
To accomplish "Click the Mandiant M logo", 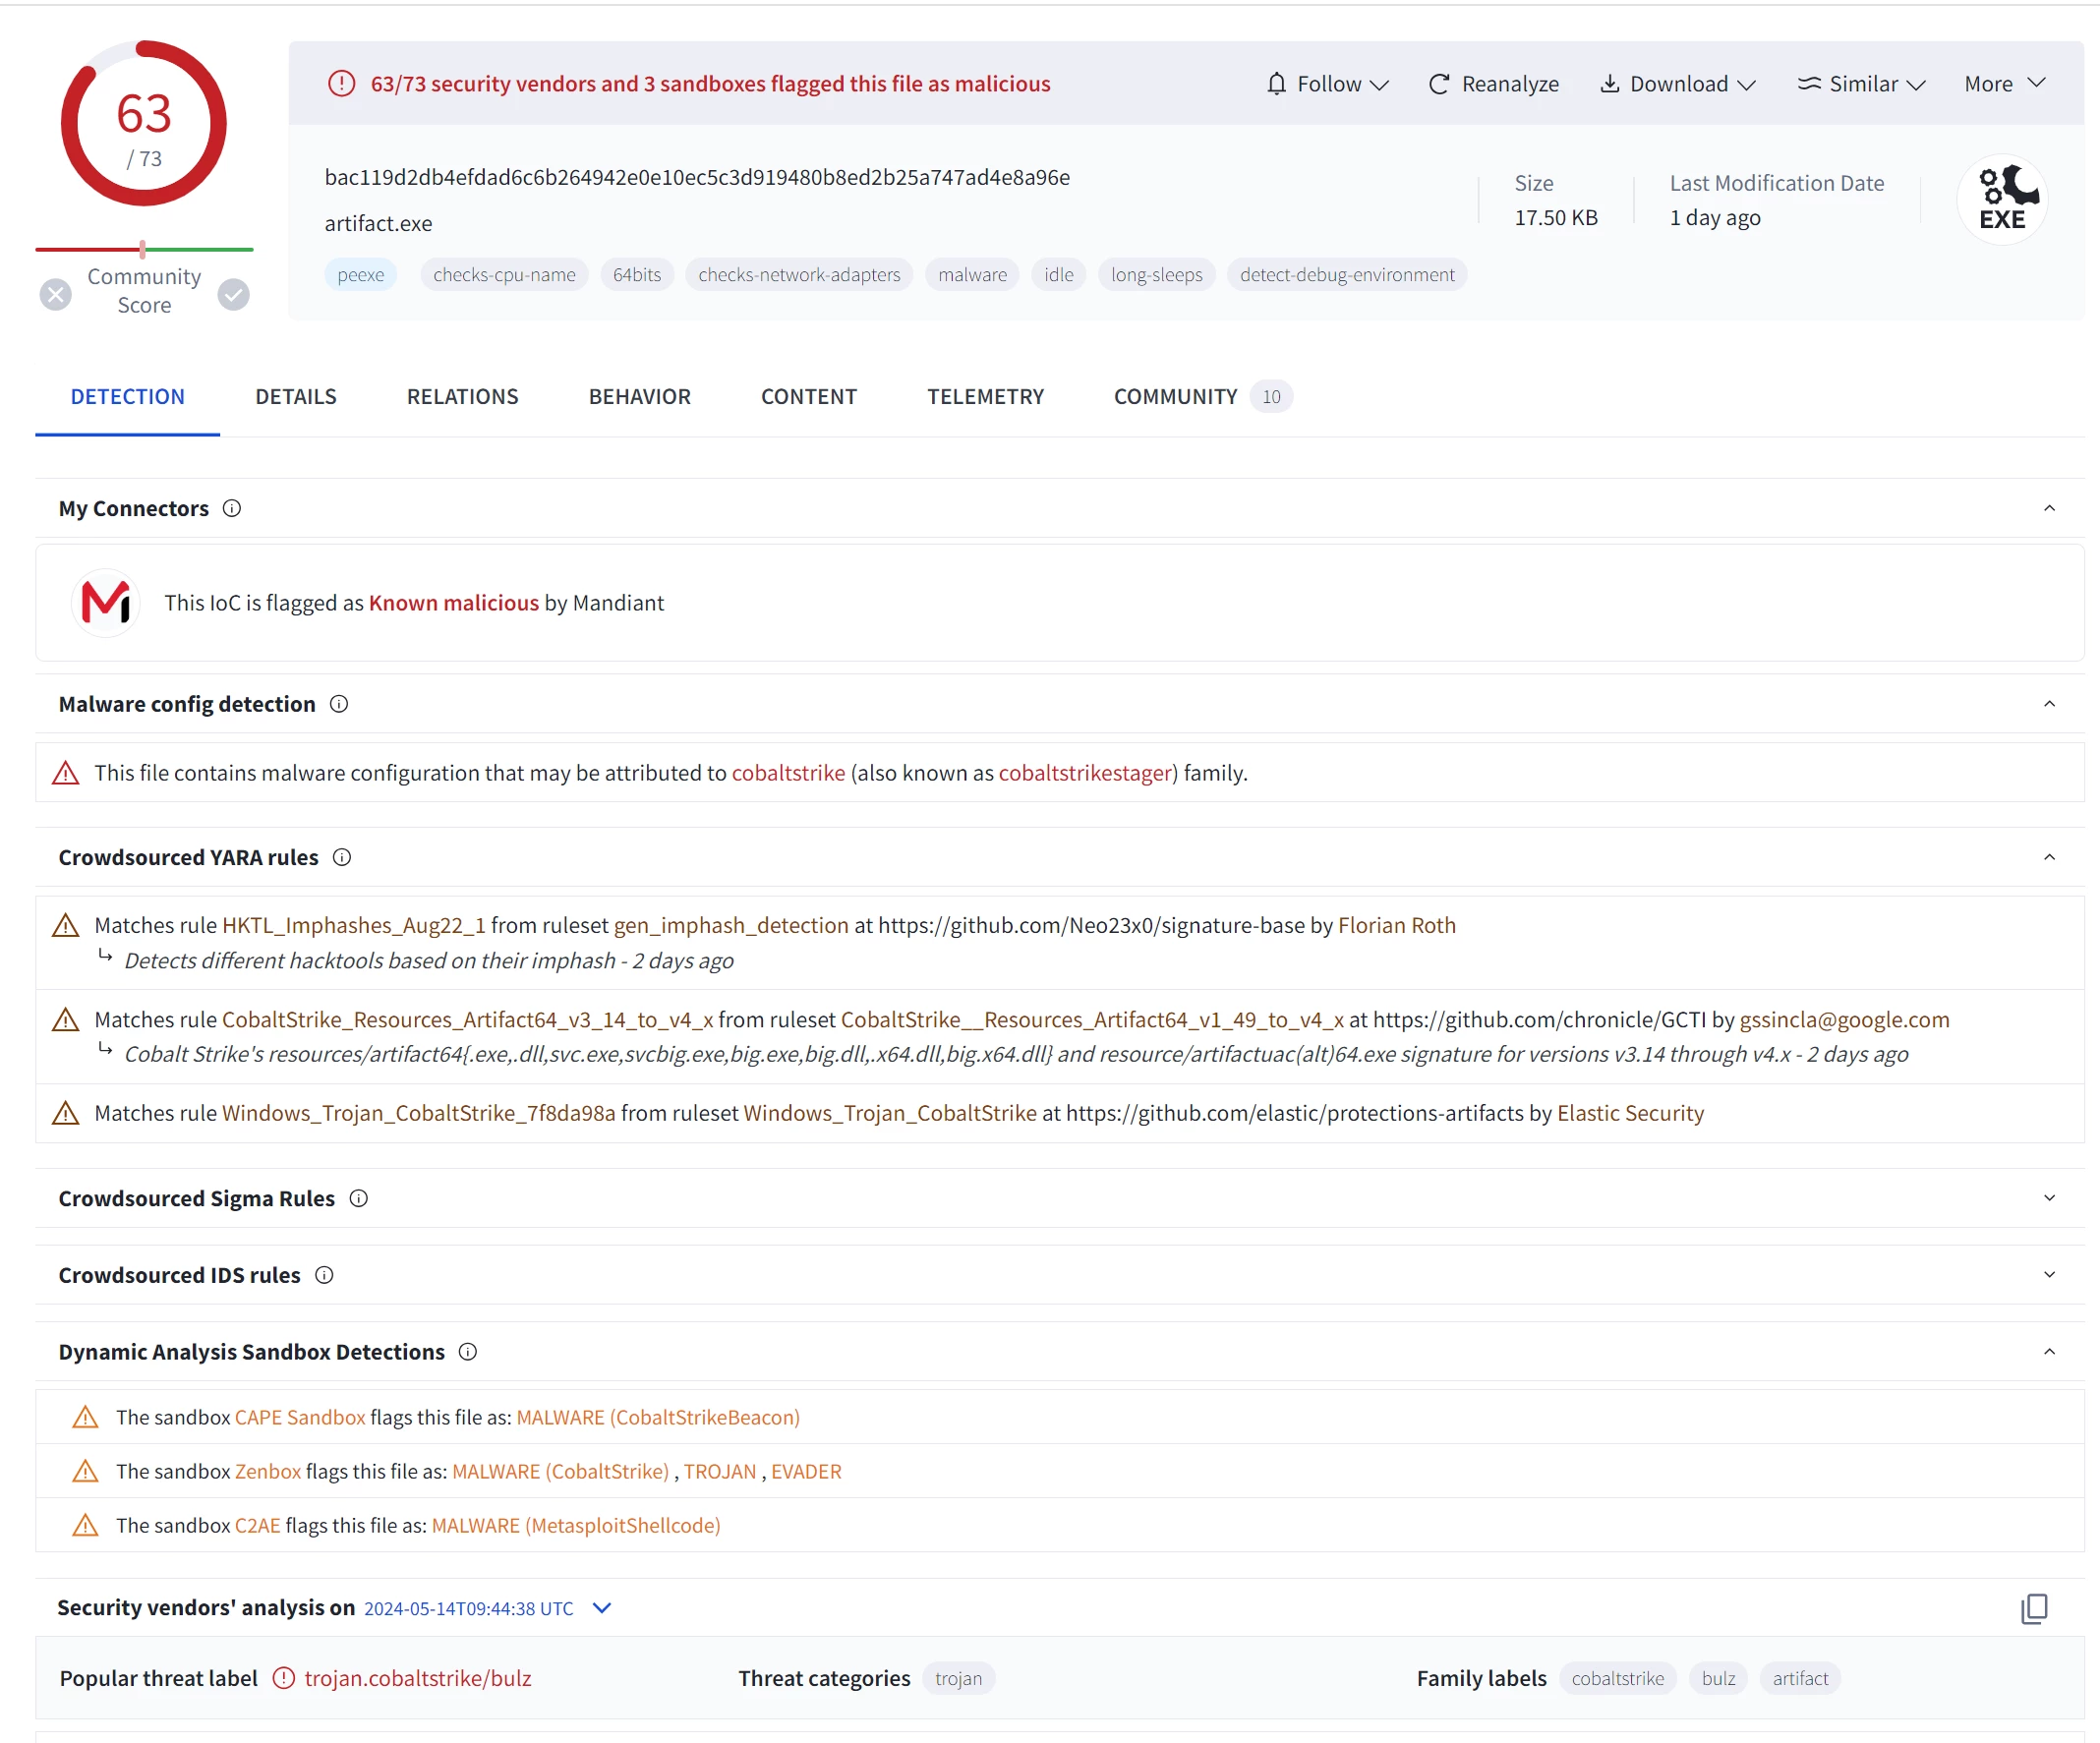I will point(105,603).
